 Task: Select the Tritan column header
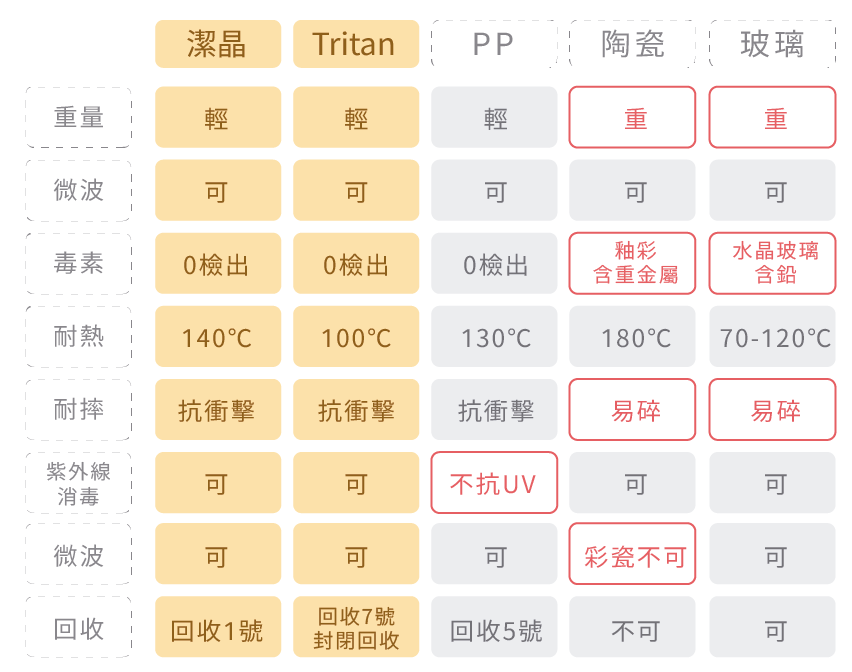point(355,45)
